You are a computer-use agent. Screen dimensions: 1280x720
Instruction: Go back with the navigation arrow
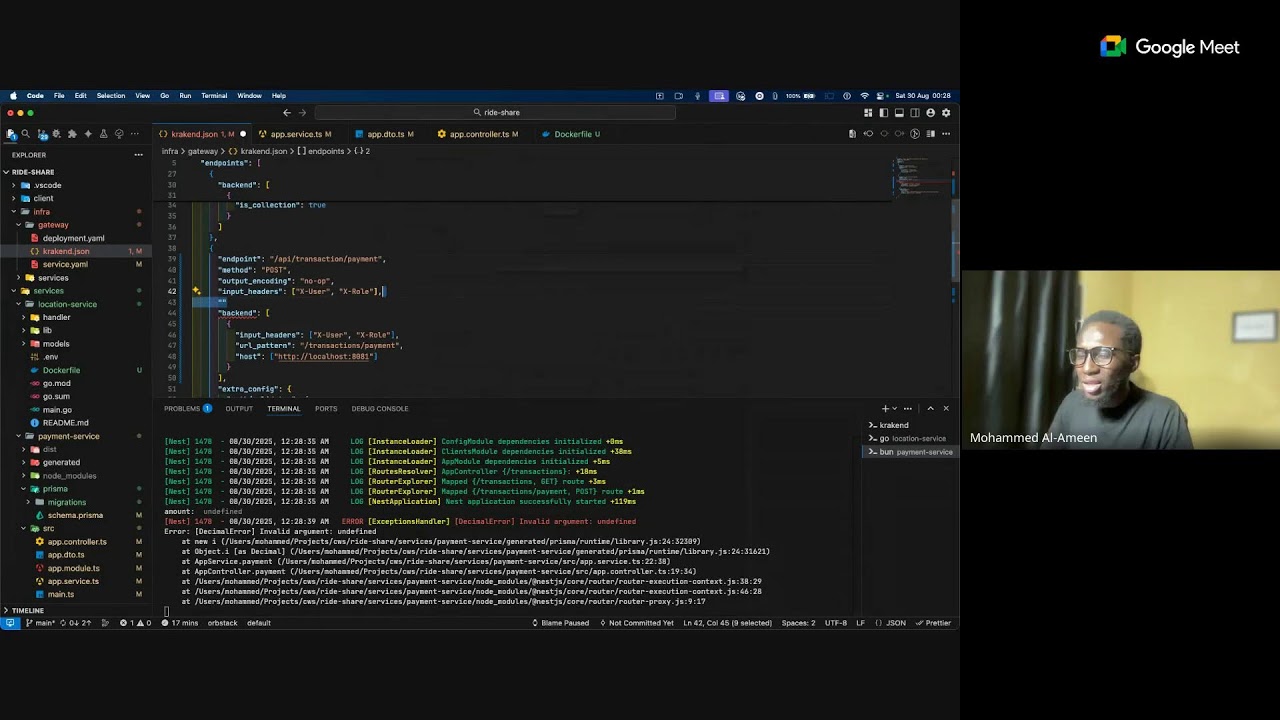pos(287,113)
